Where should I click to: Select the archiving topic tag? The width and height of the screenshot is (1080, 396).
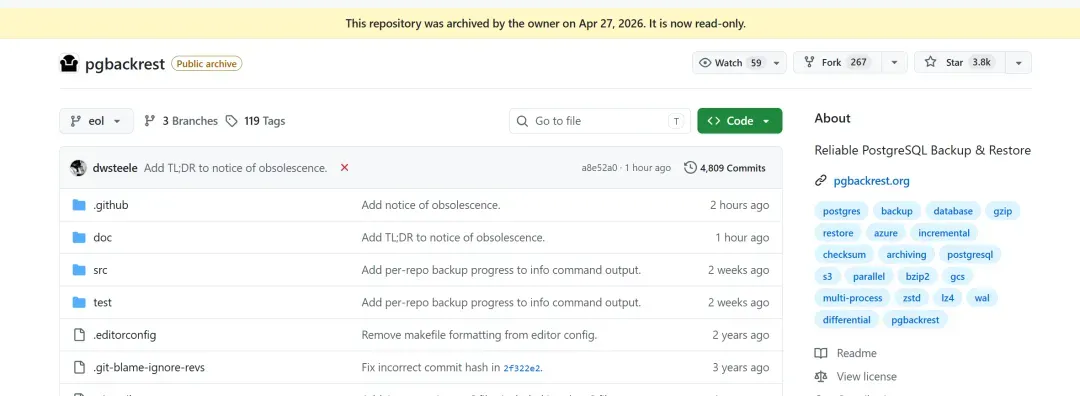(906, 255)
